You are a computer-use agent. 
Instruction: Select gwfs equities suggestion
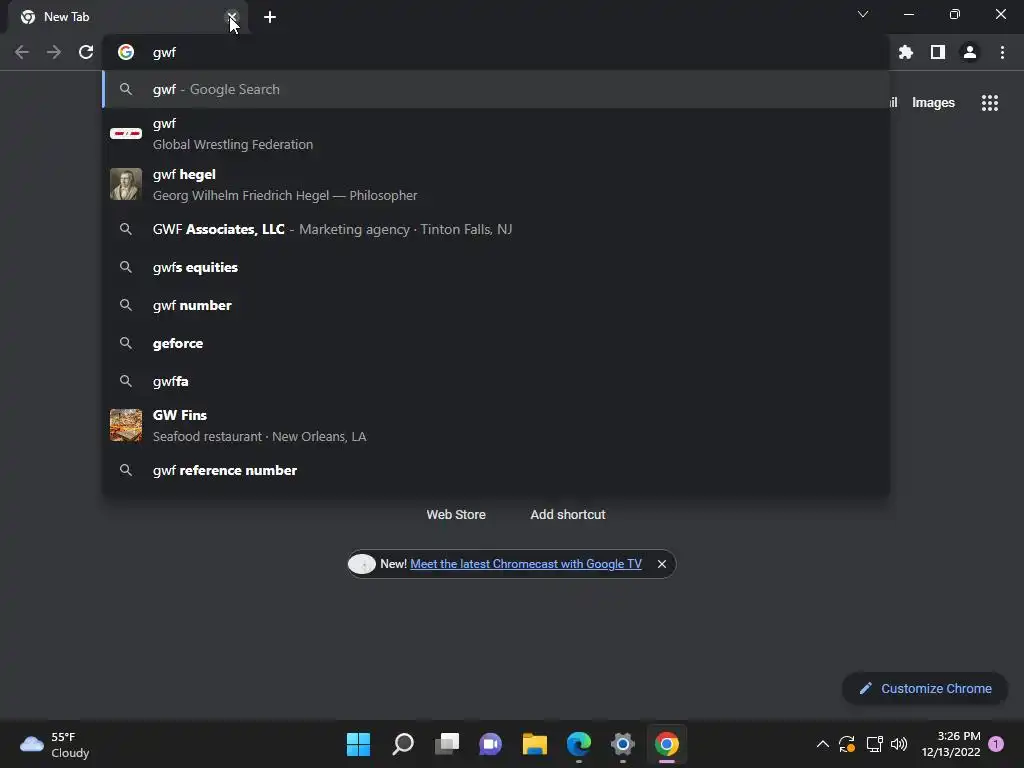pos(496,267)
